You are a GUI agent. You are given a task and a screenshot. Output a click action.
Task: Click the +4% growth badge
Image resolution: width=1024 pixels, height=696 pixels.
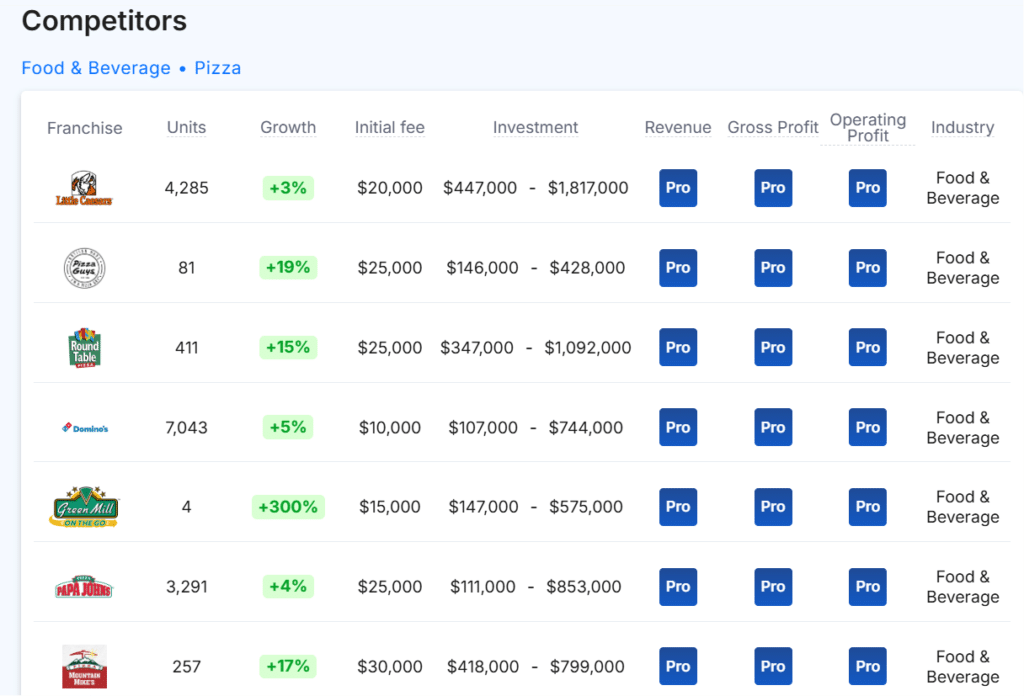[288, 586]
